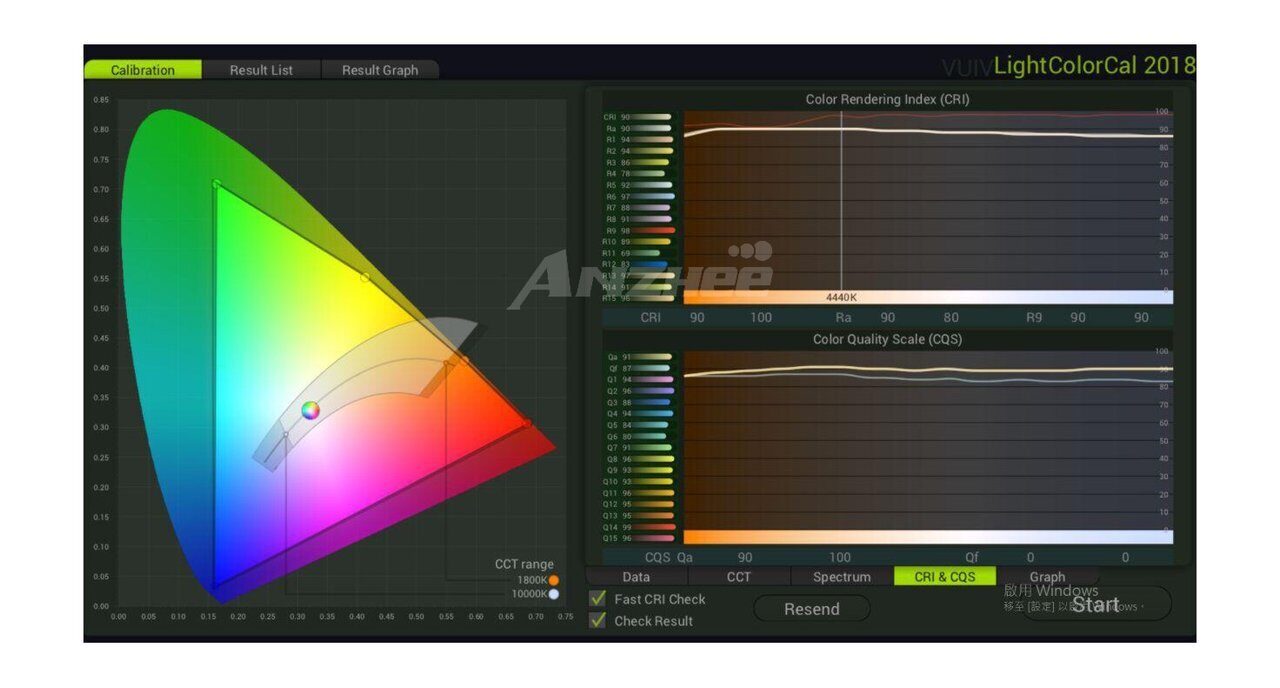Select the white 10000K CCT range marker

click(x=554, y=594)
